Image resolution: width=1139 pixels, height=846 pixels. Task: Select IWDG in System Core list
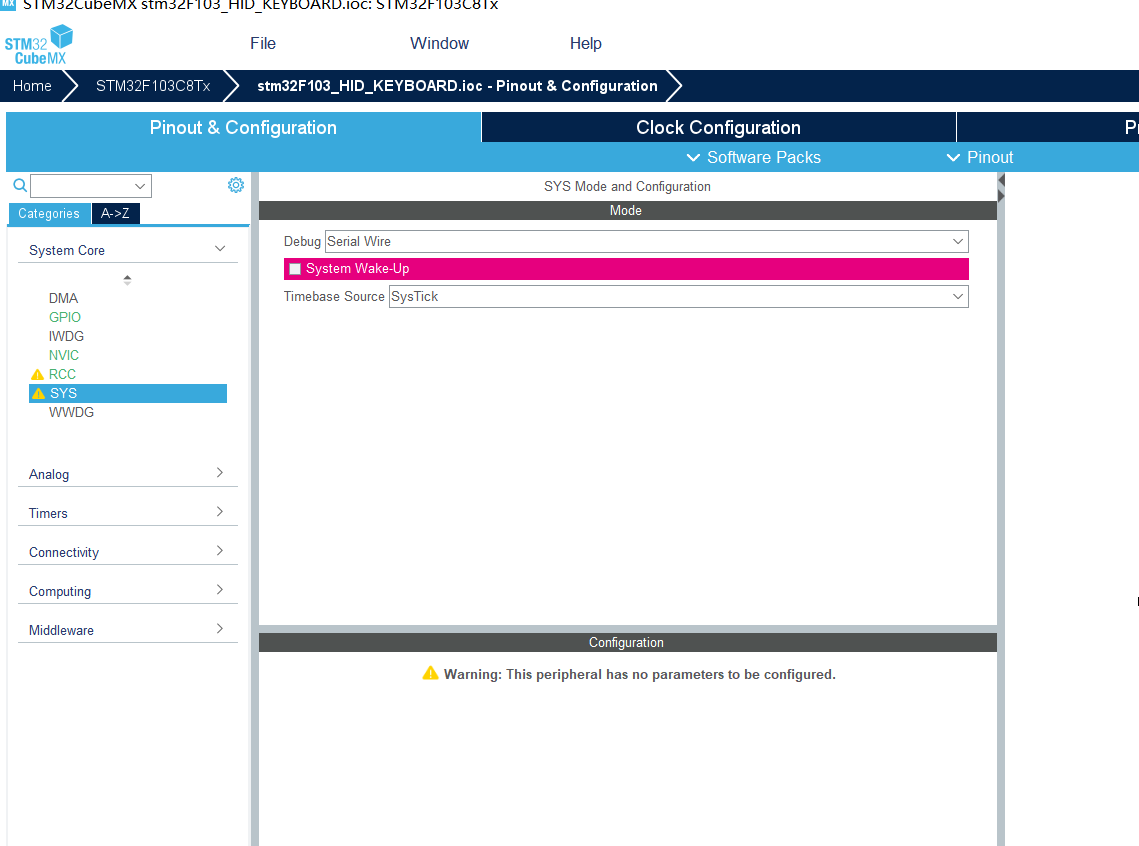[66, 336]
